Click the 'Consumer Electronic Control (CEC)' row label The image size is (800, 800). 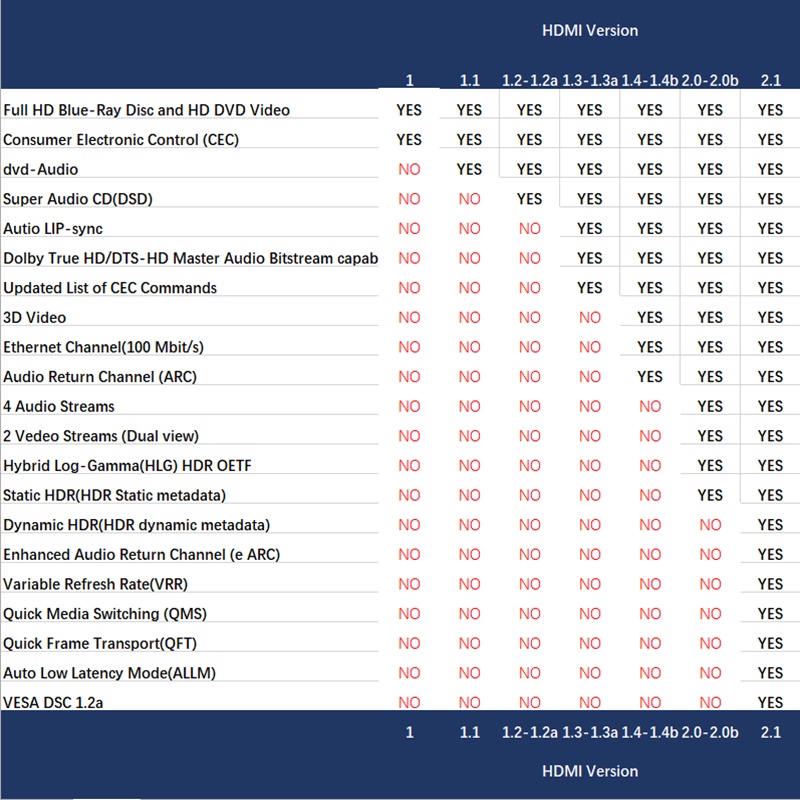pos(121,140)
